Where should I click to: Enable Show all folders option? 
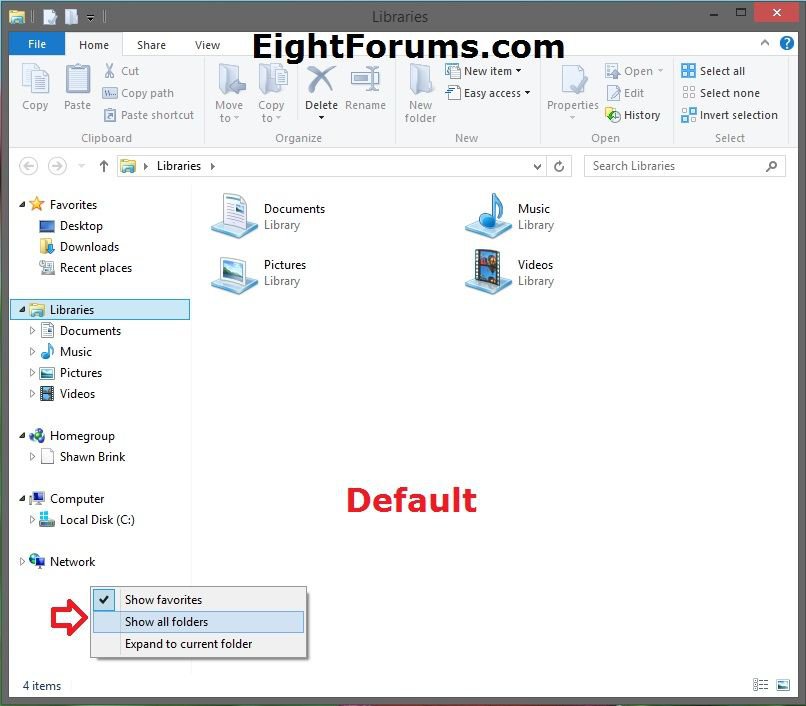[x=166, y=622]
